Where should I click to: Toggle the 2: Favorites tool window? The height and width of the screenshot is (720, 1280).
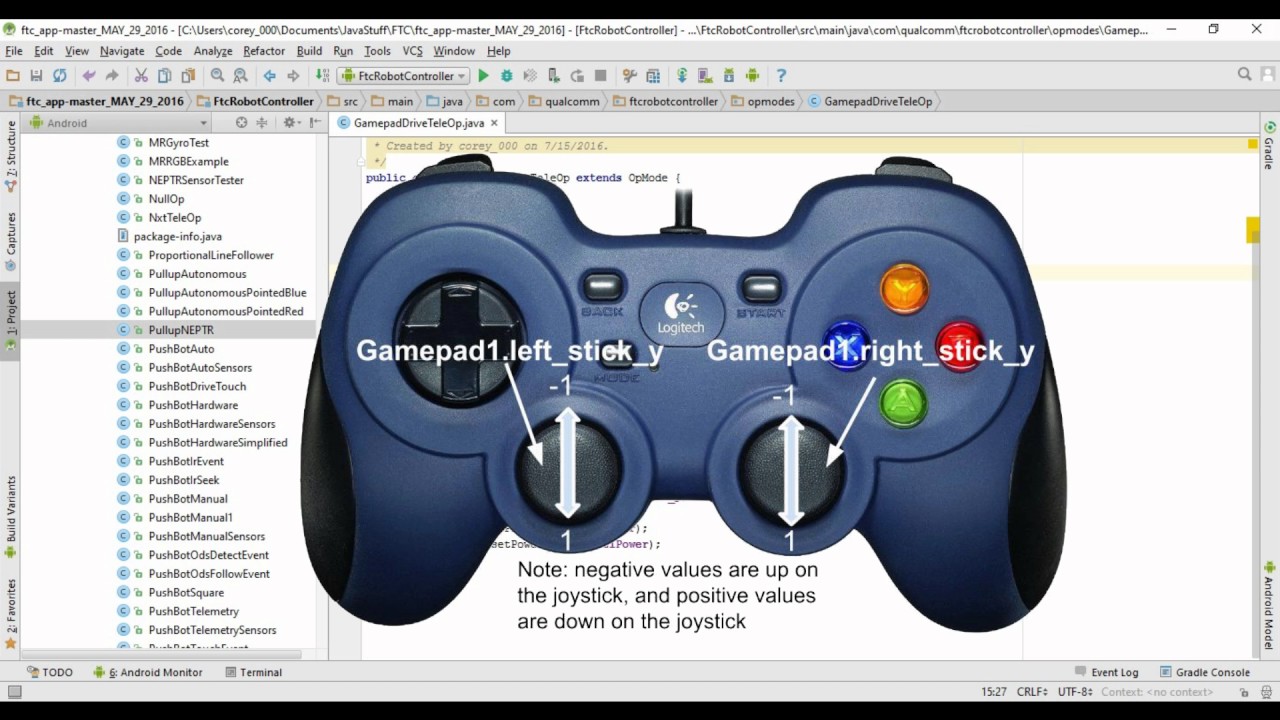[x=11, y=614]
